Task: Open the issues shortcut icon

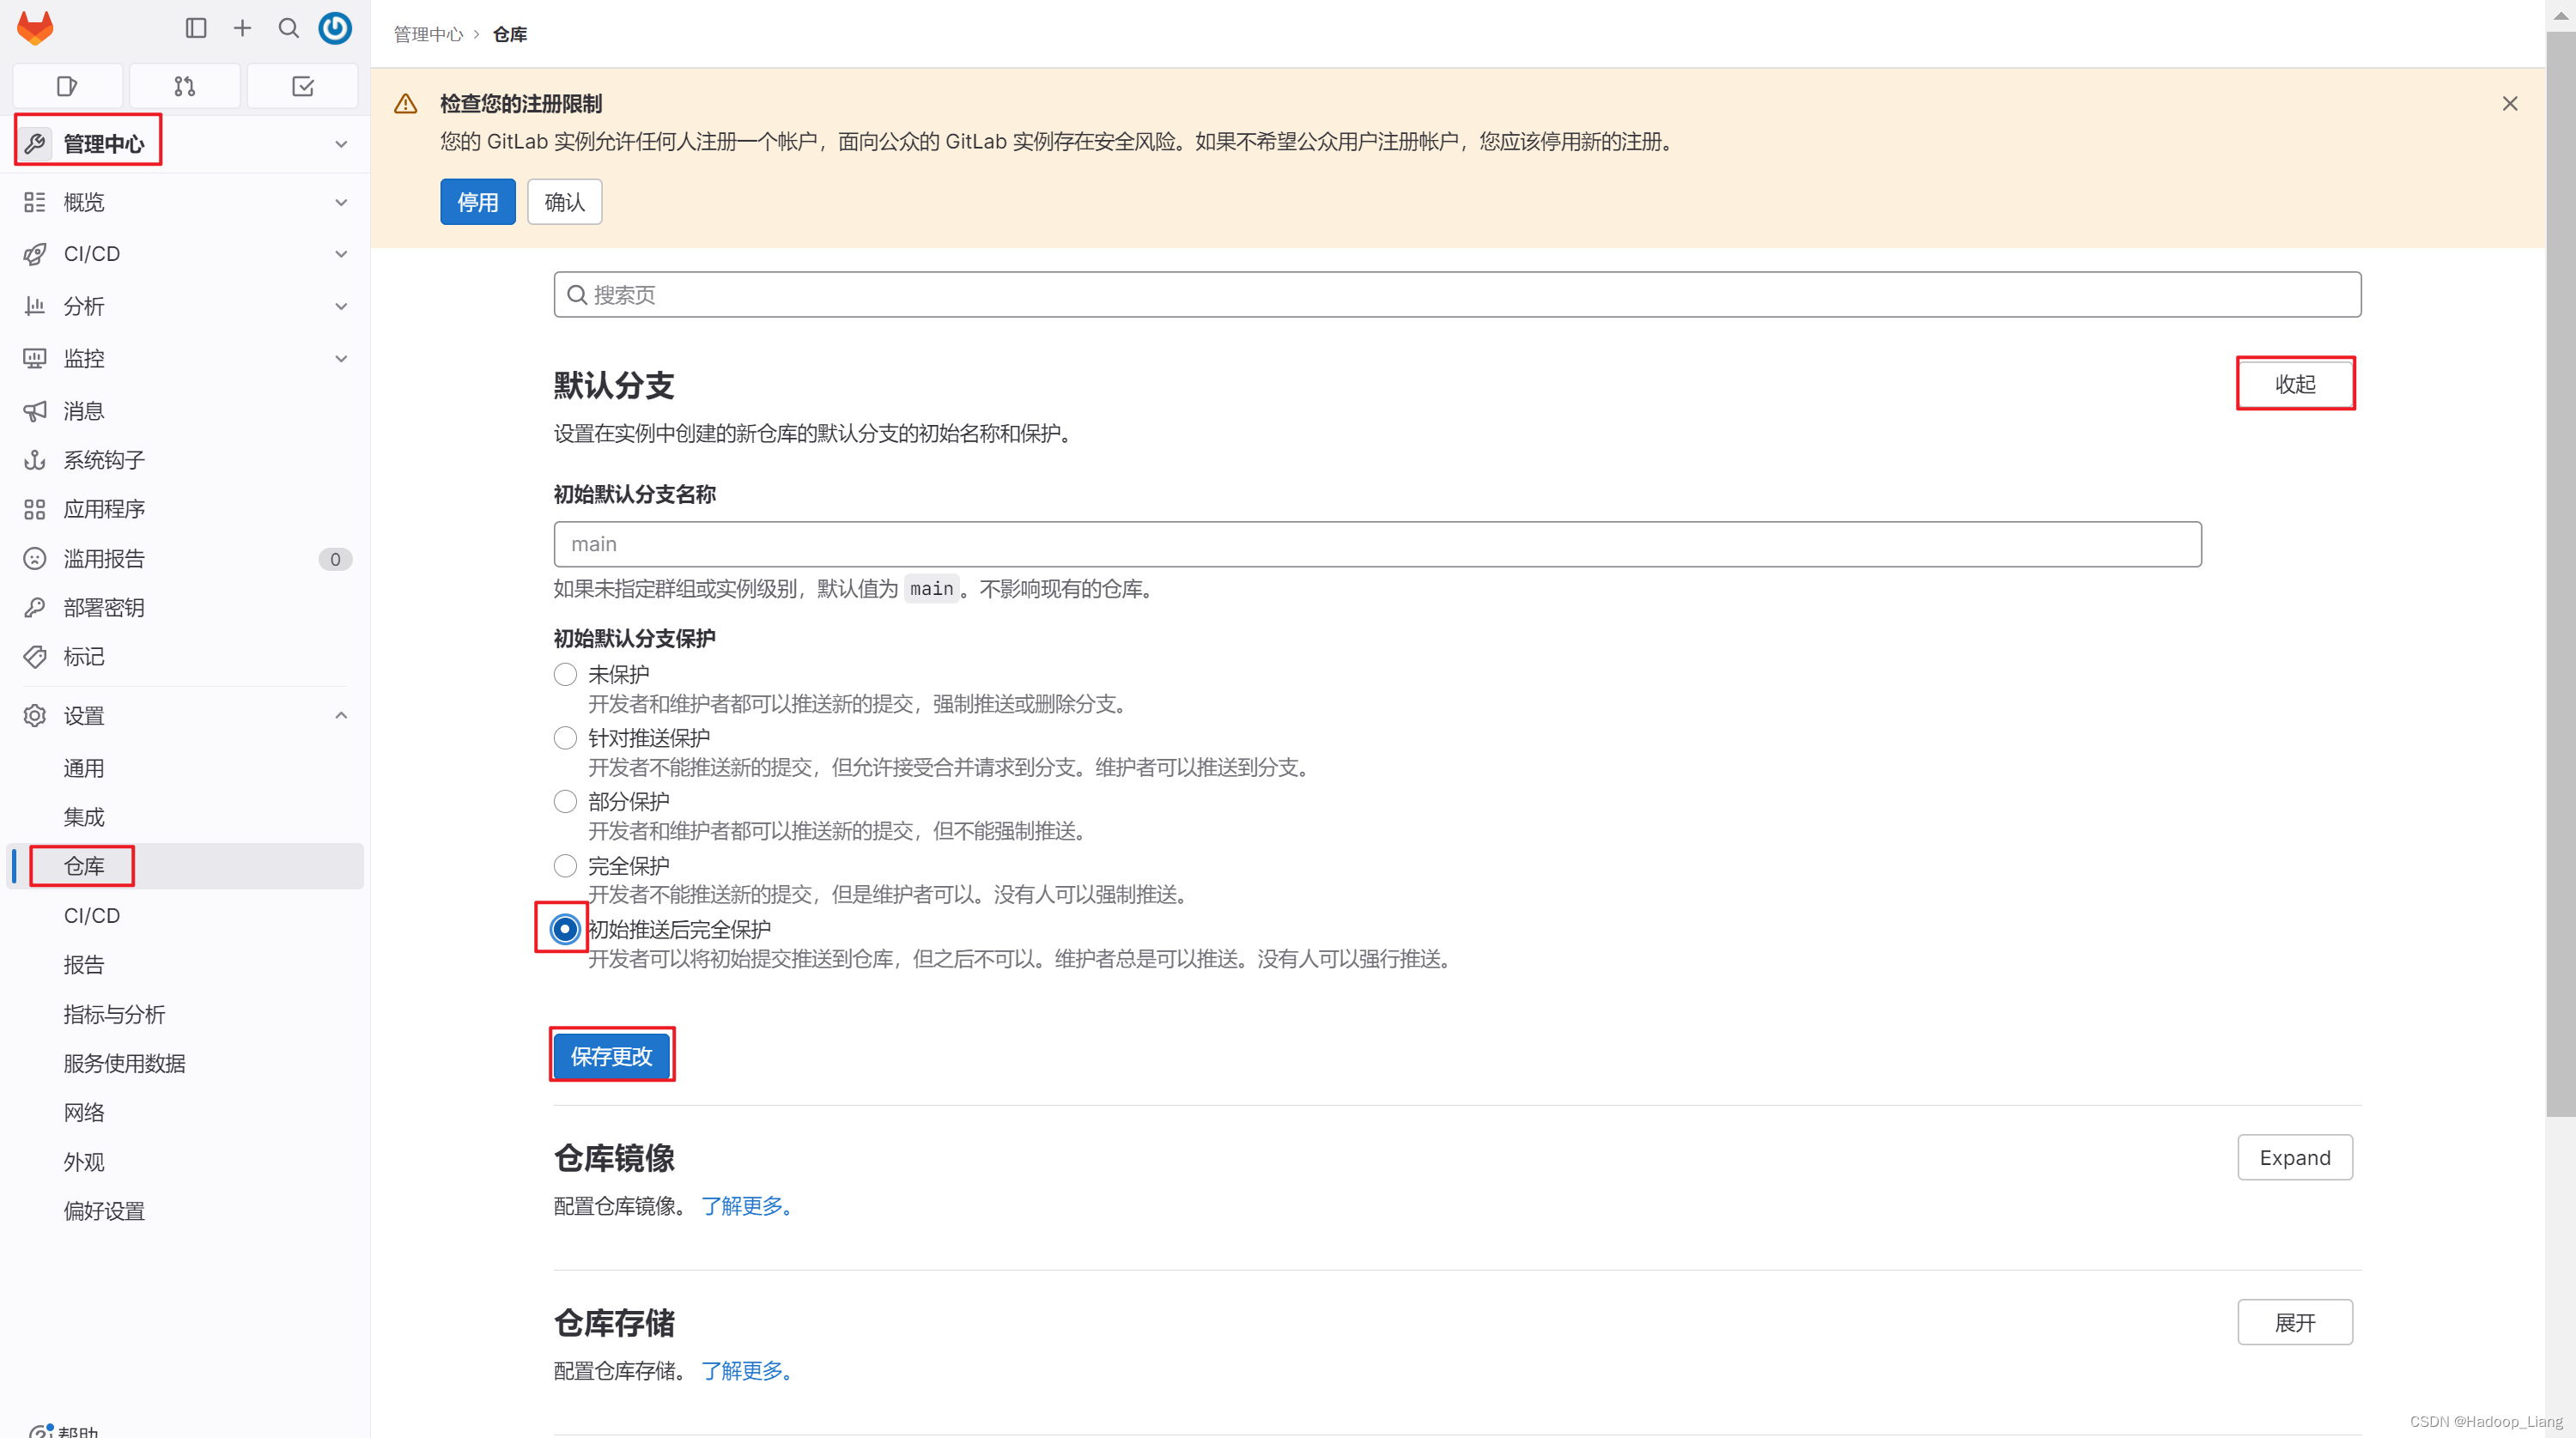Action: 67,86
